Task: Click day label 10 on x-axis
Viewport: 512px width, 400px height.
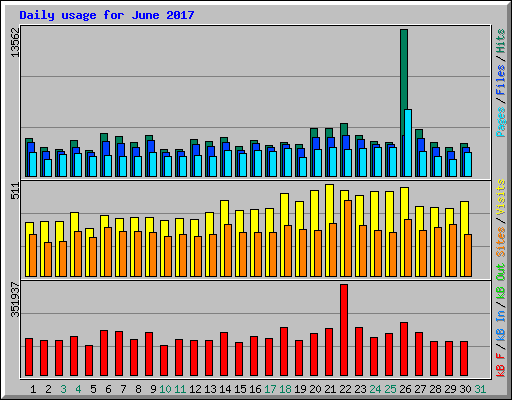Action: click(x=165, y=389)
